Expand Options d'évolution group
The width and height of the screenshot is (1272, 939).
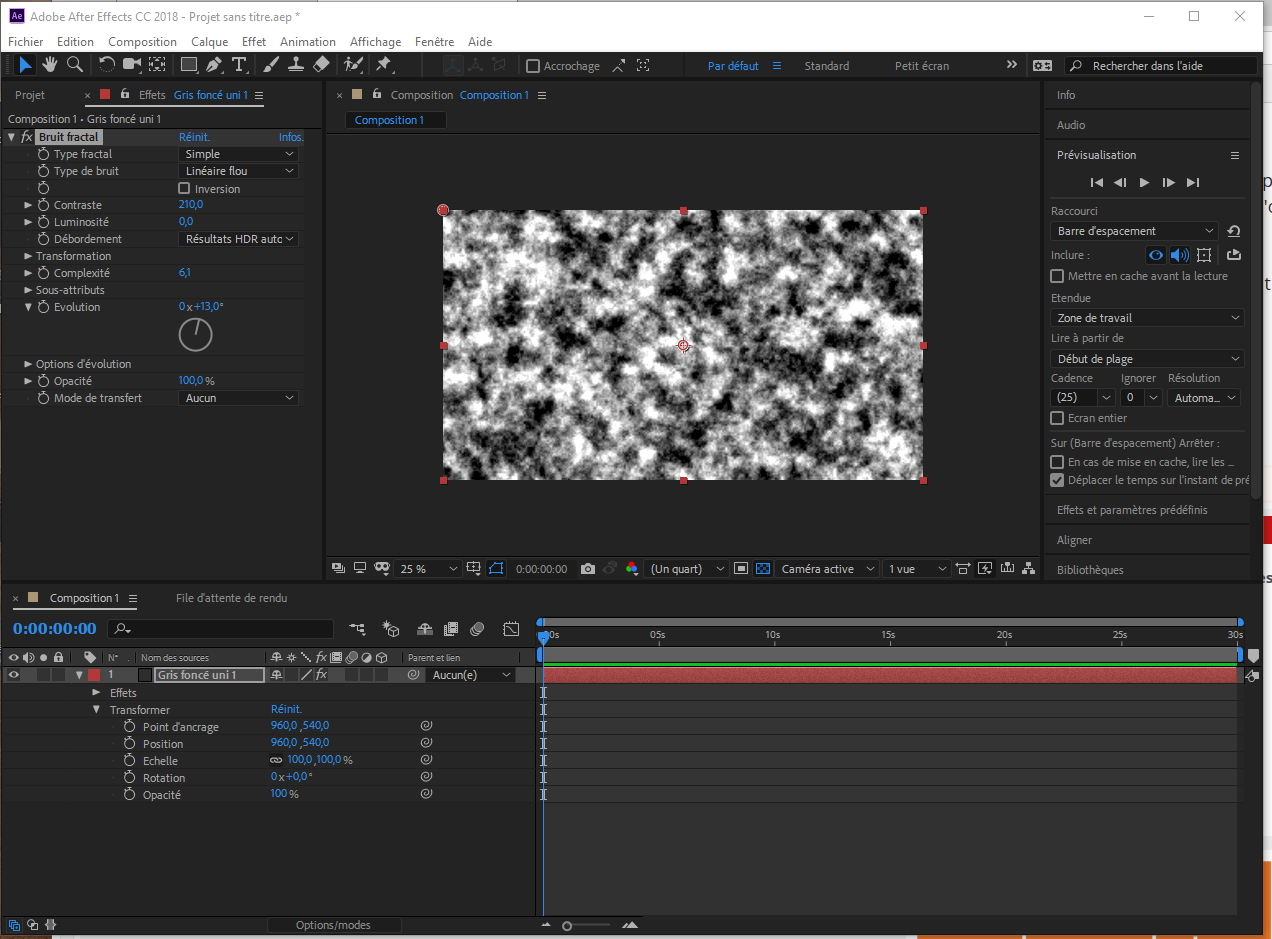click(x=28, y=364)
